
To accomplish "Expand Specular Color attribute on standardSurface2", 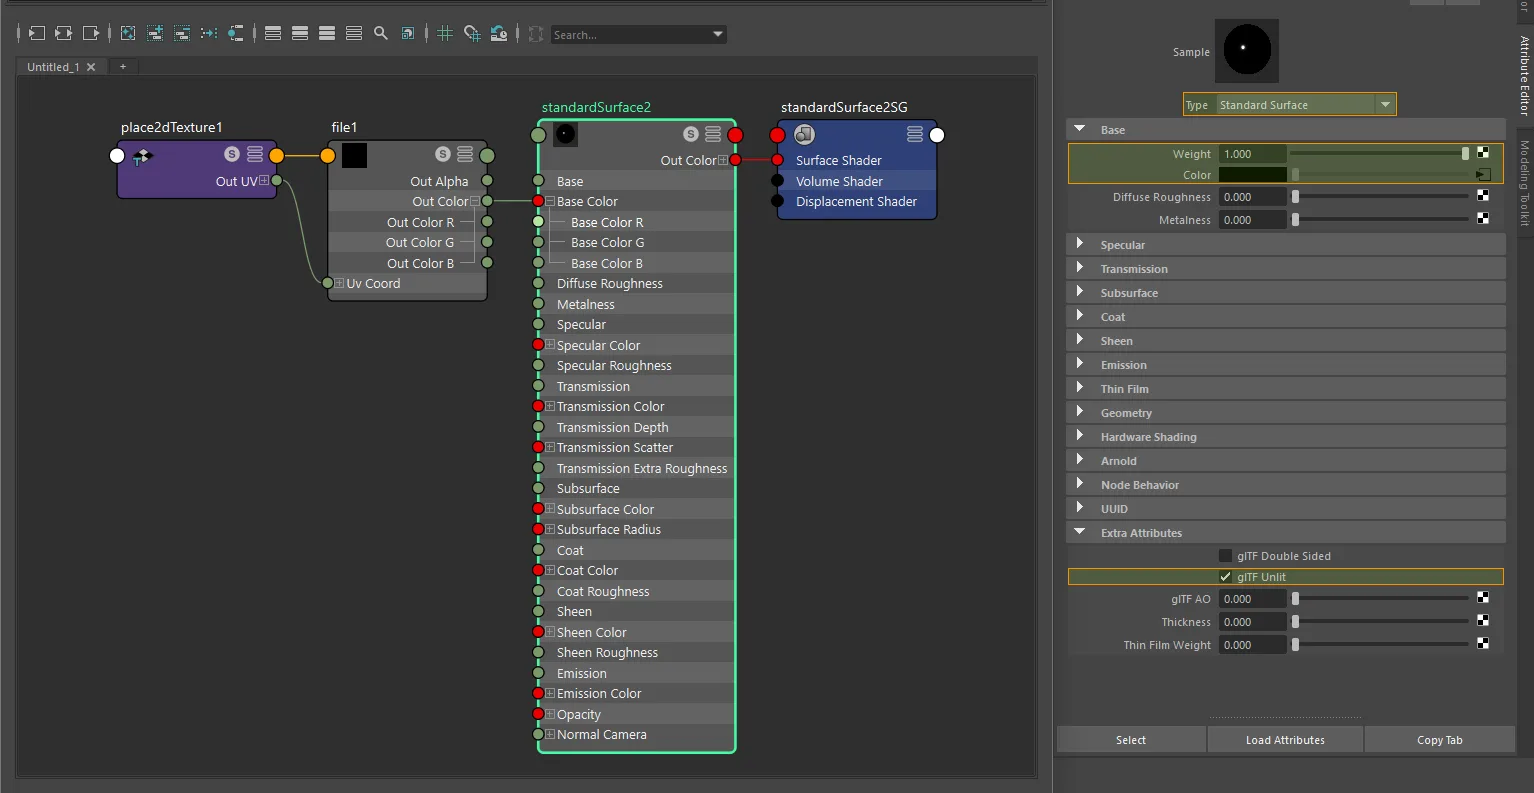I will coord(550,345).
